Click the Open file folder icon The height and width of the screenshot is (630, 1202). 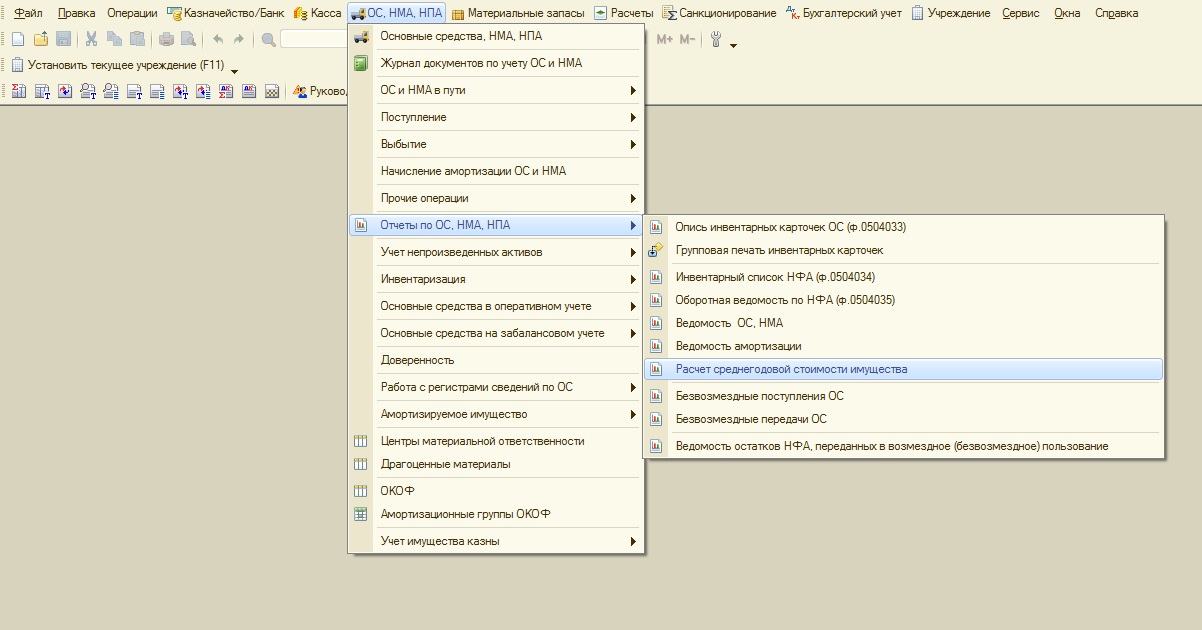coord(41,39)
